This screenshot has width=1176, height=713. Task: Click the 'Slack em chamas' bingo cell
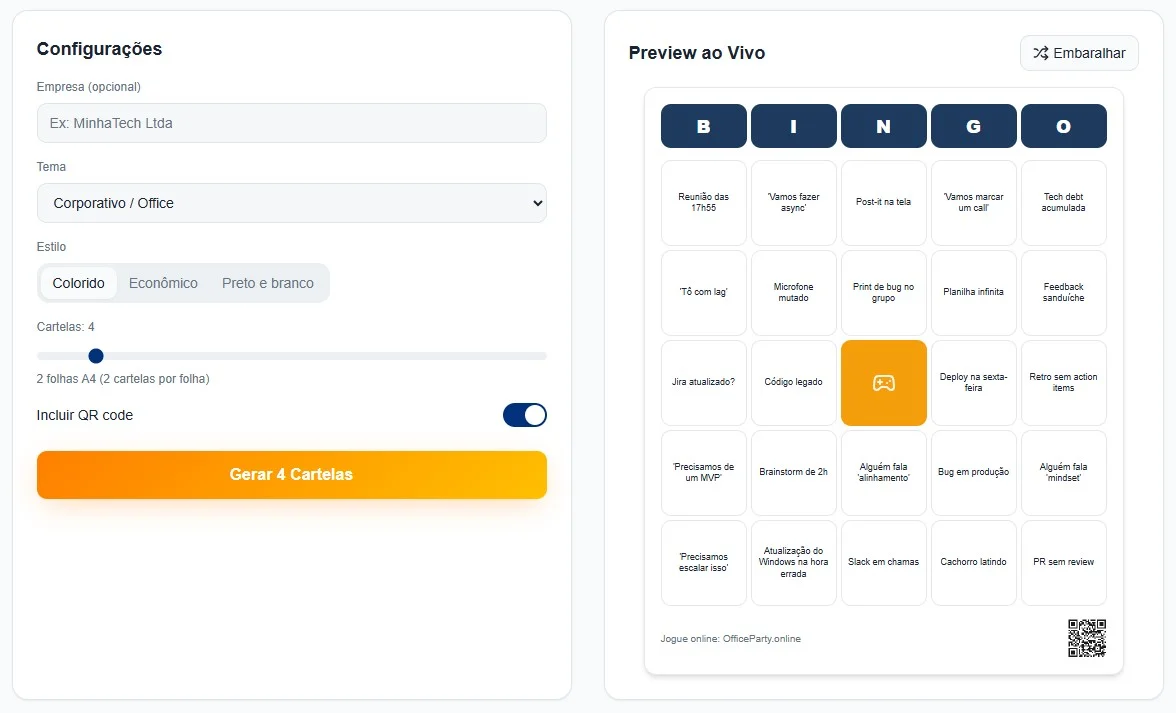[883, 563]
